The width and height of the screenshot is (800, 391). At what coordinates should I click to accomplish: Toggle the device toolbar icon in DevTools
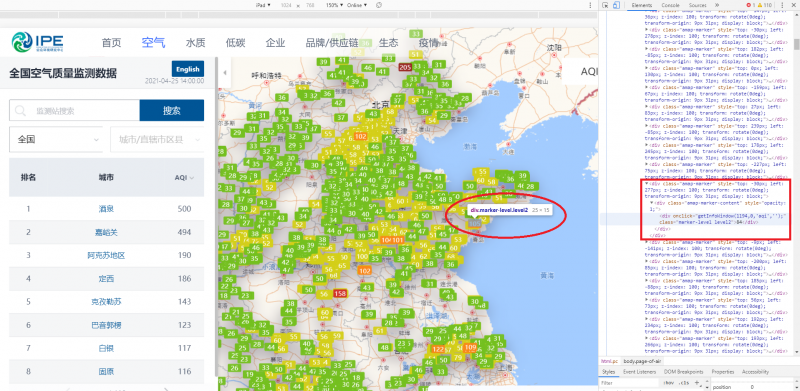(616, 5)
